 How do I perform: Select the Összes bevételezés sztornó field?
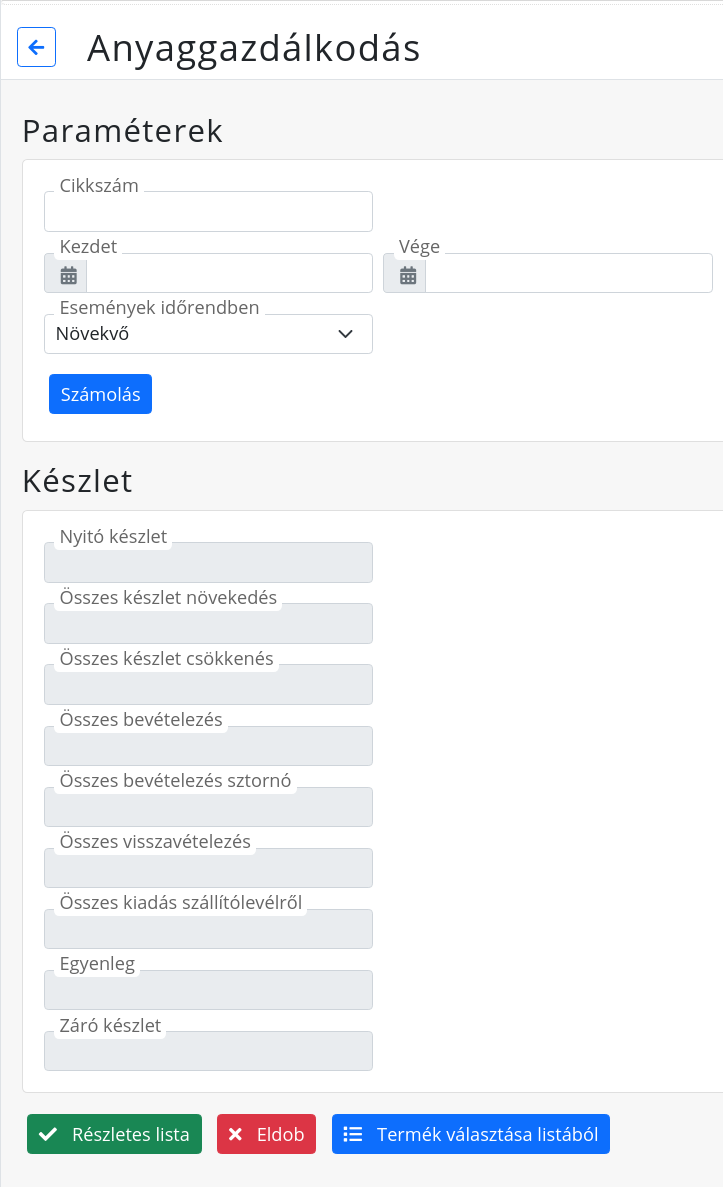(208, 807)
